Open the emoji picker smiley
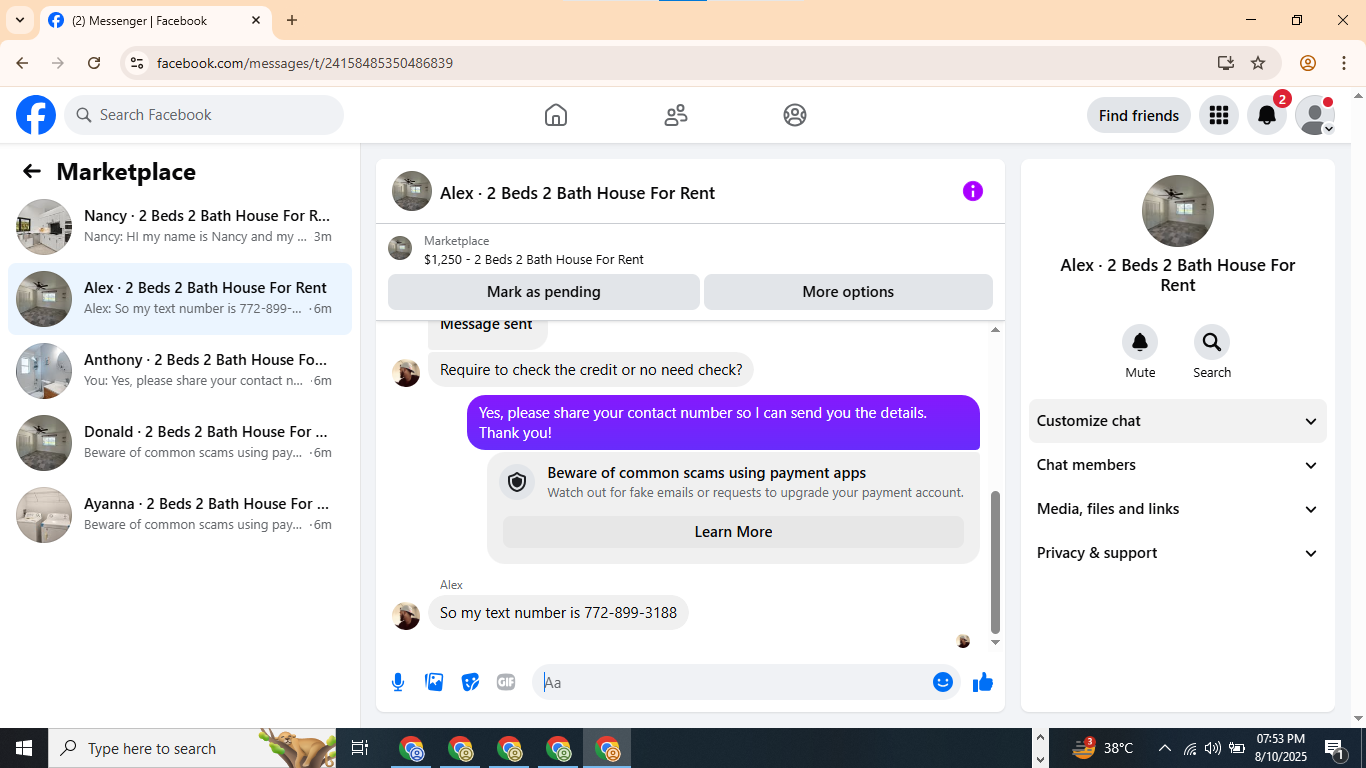Viewport: 1366px width, 768px height. [x=943, y=682]
